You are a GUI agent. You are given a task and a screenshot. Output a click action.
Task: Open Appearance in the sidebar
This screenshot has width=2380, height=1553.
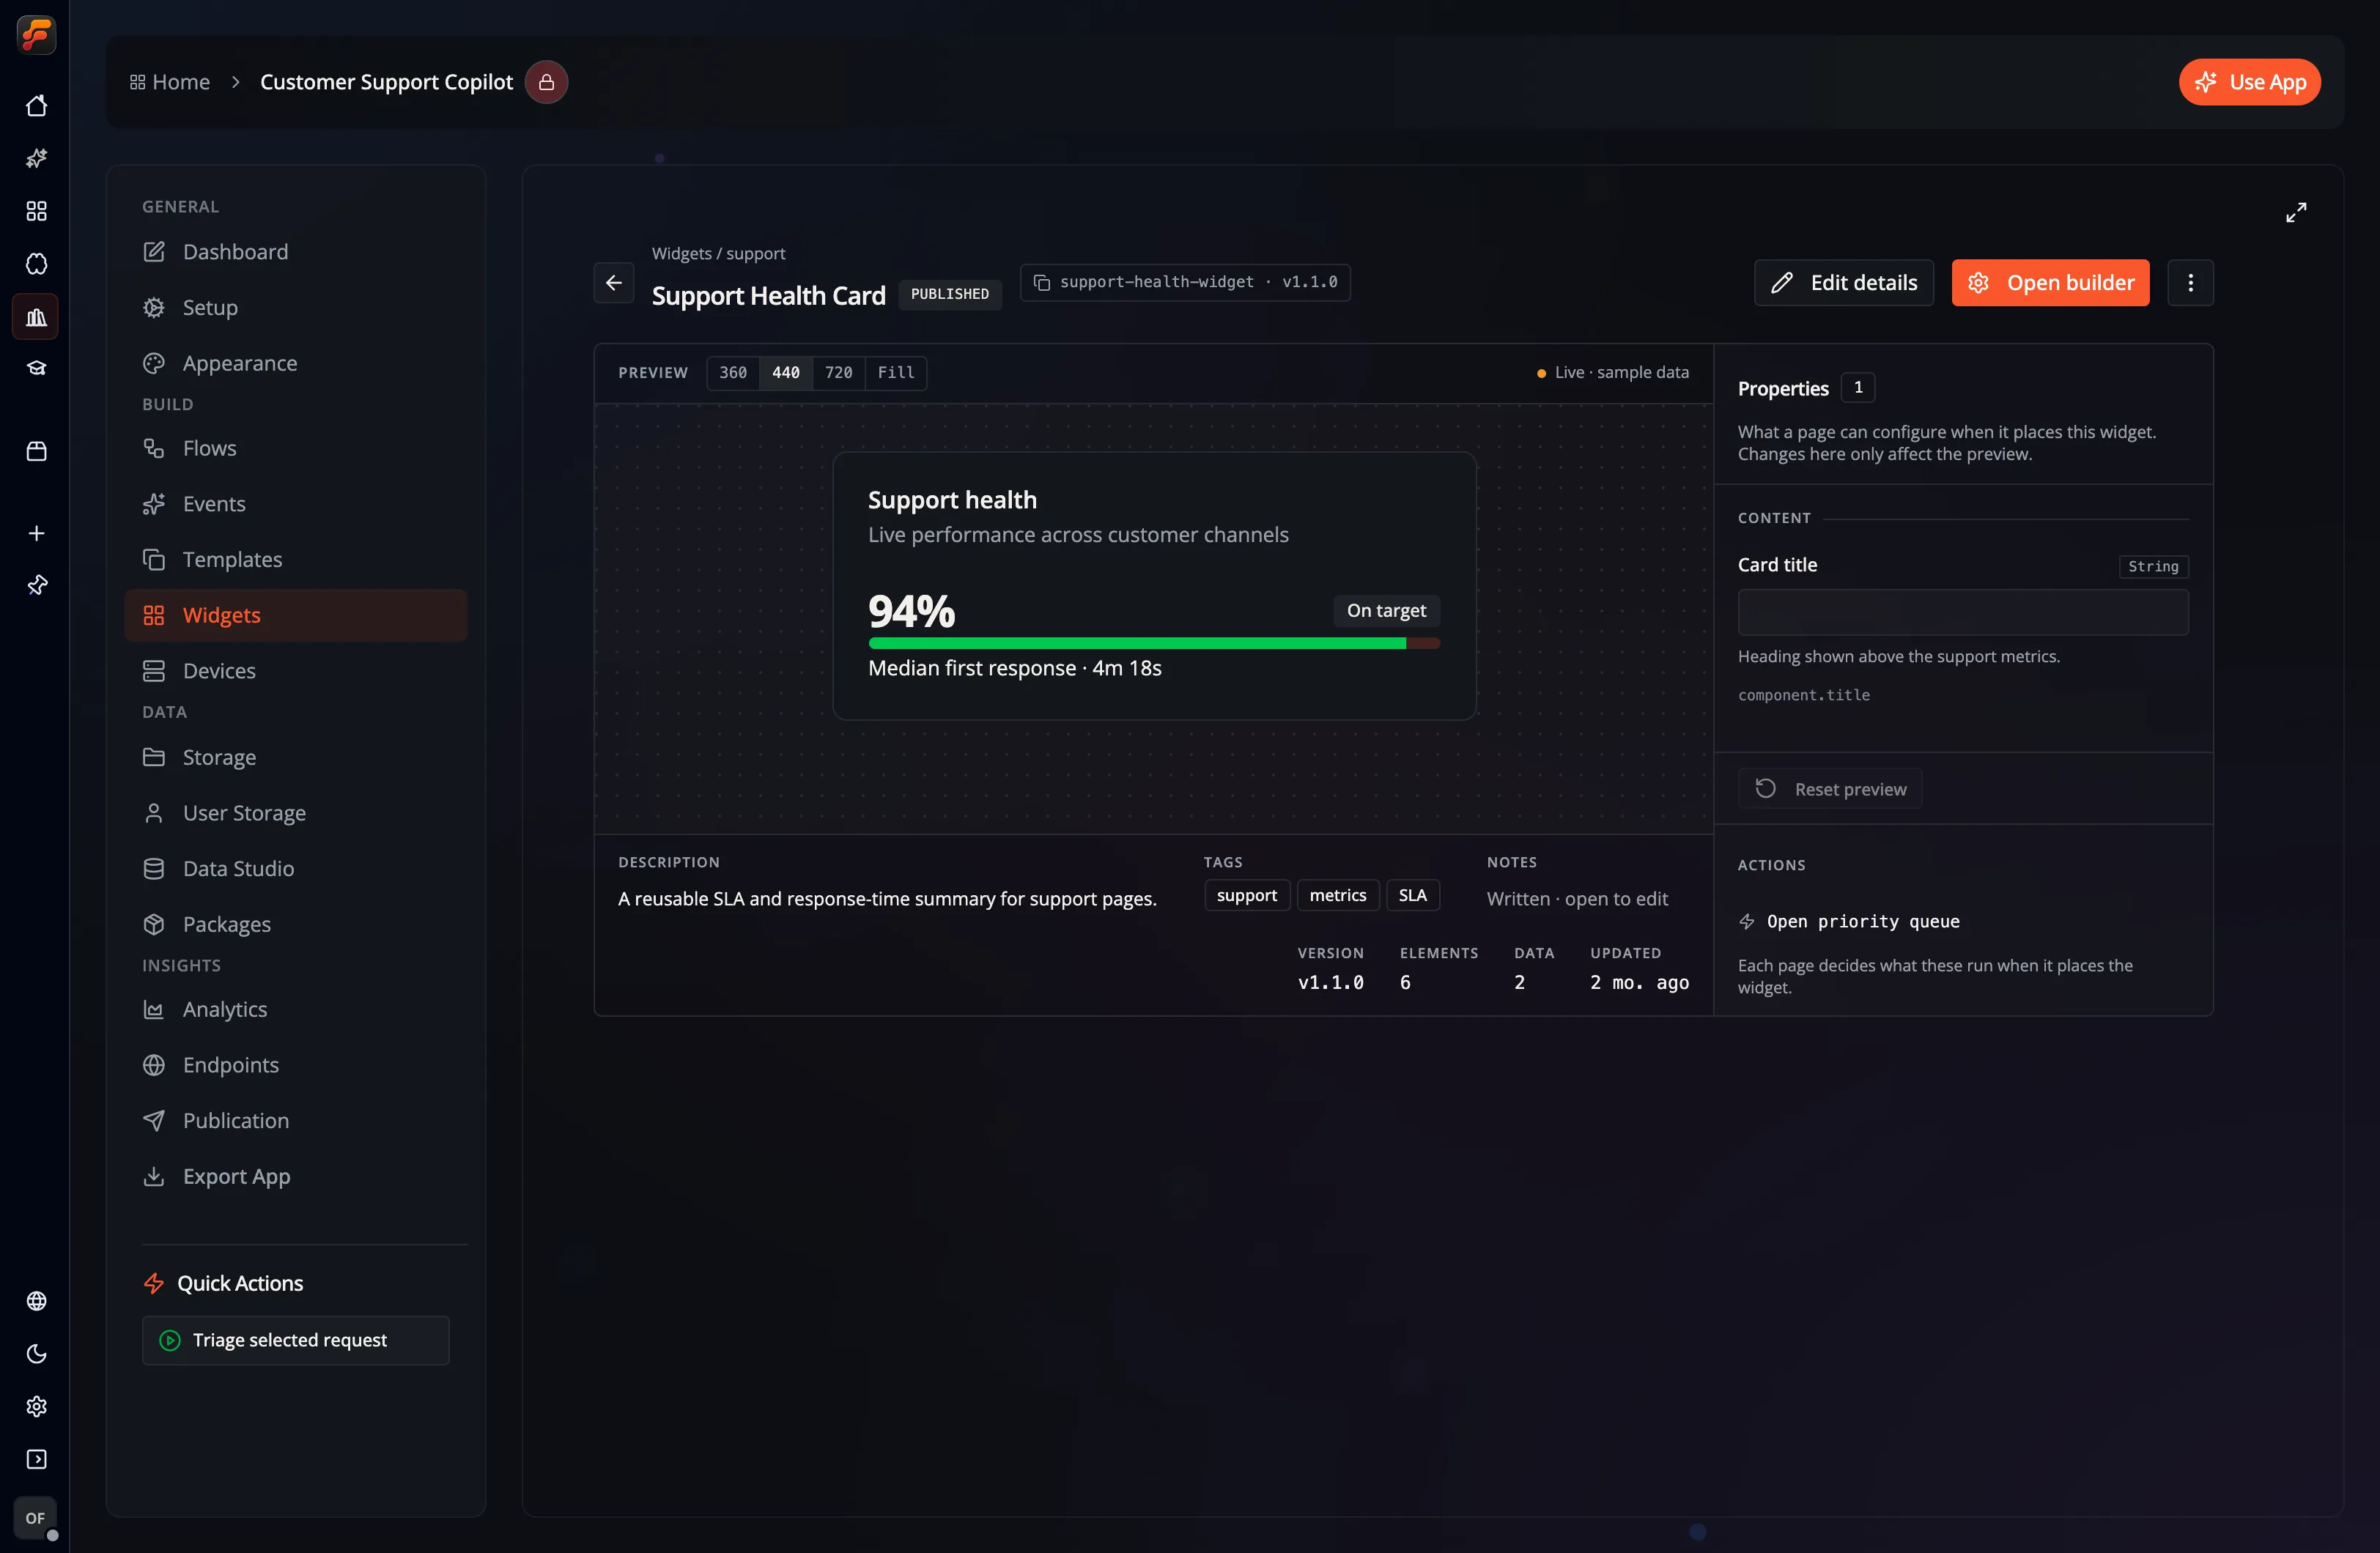click(x=296, y=363)
